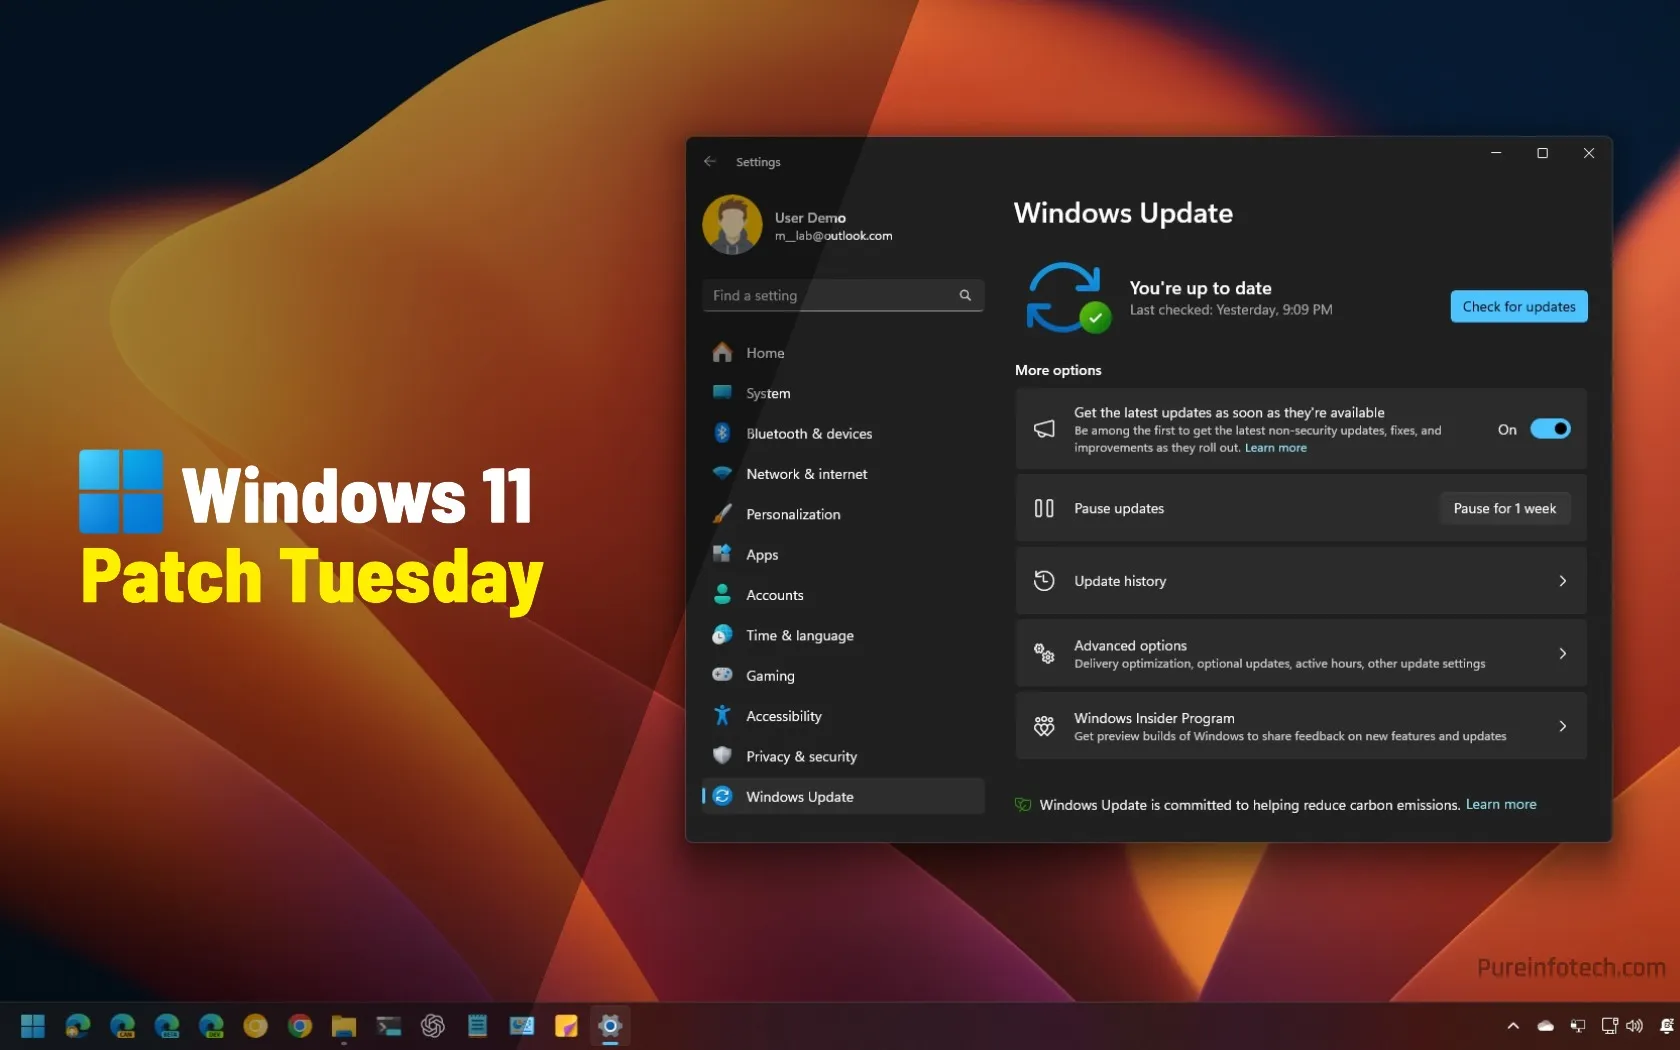The width and height of the screenshot is (1680, 1050).
Task: Click the Update history row title
Action: click(1120, 581)
